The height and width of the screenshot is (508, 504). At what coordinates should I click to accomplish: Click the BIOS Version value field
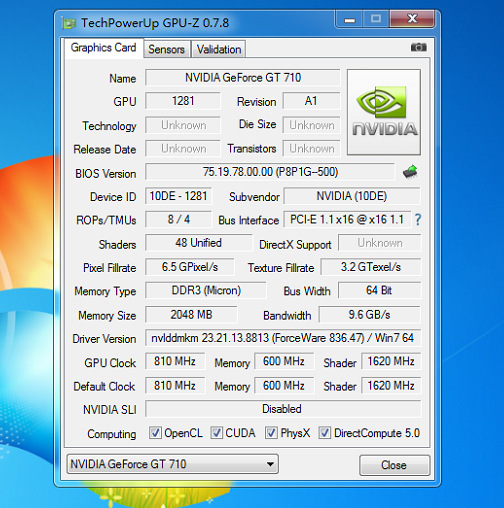[x=270, y=172]
